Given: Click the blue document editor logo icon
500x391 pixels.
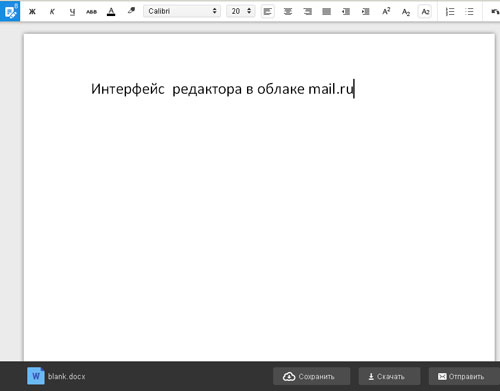Looking at the screenshot, I should [x=10, y=11].
